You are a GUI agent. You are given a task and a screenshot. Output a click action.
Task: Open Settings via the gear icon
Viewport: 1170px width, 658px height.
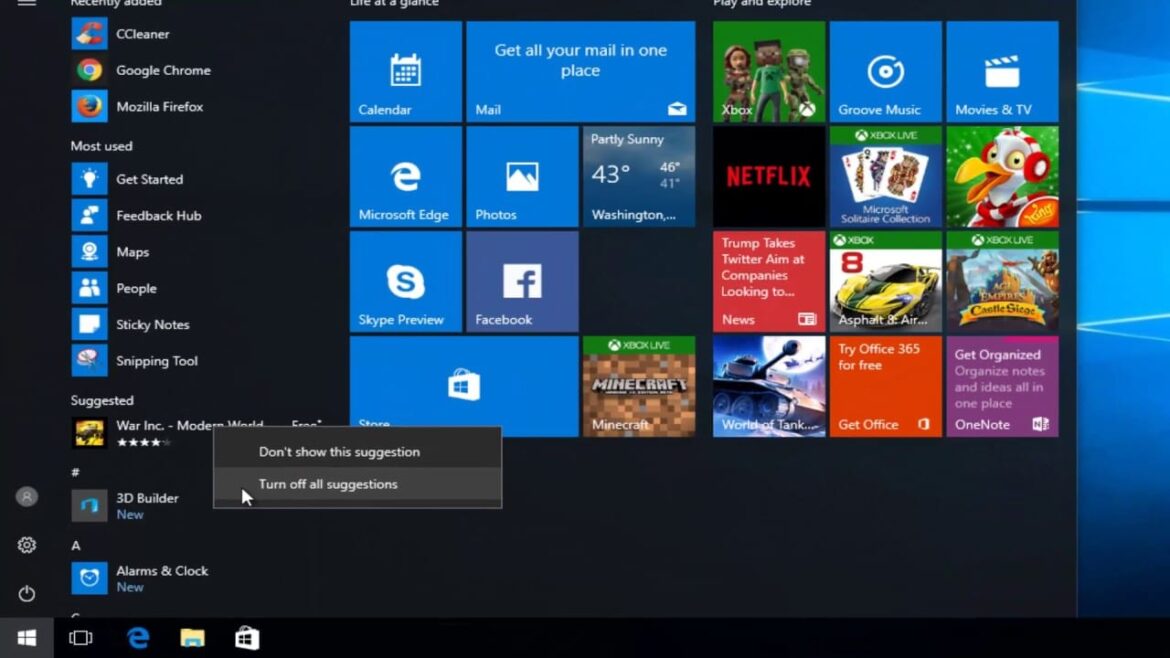pyautogui.click(x=27, y=545)
